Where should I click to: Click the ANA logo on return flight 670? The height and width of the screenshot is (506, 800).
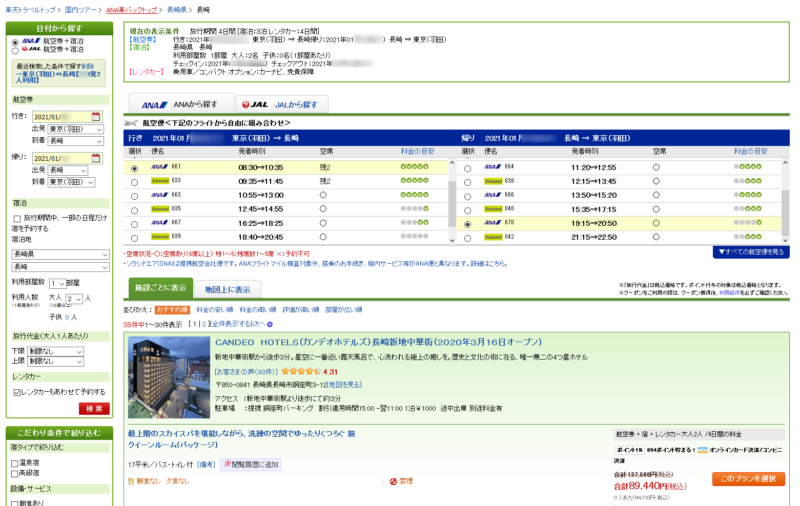[492, 223]
